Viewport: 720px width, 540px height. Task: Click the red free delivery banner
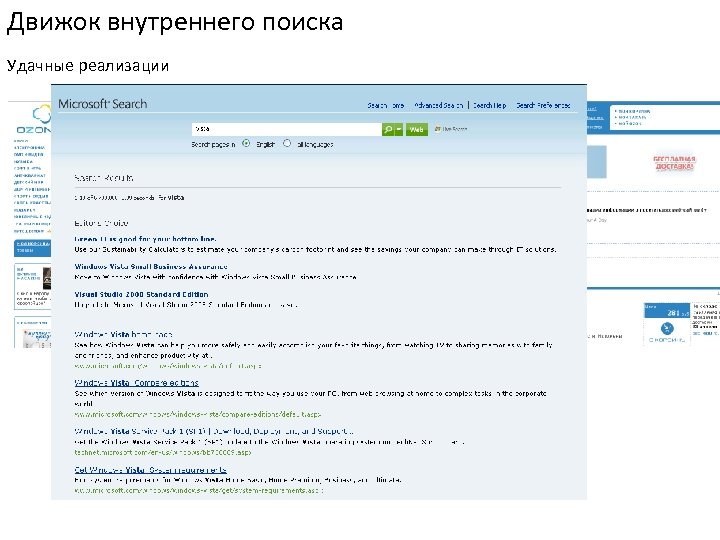674,163
